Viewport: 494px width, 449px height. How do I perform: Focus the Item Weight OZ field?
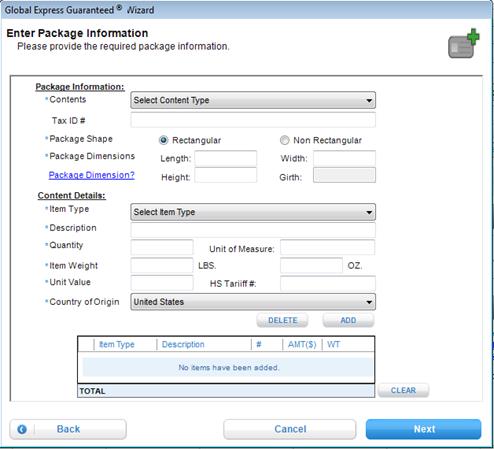(x=311, y=265)
